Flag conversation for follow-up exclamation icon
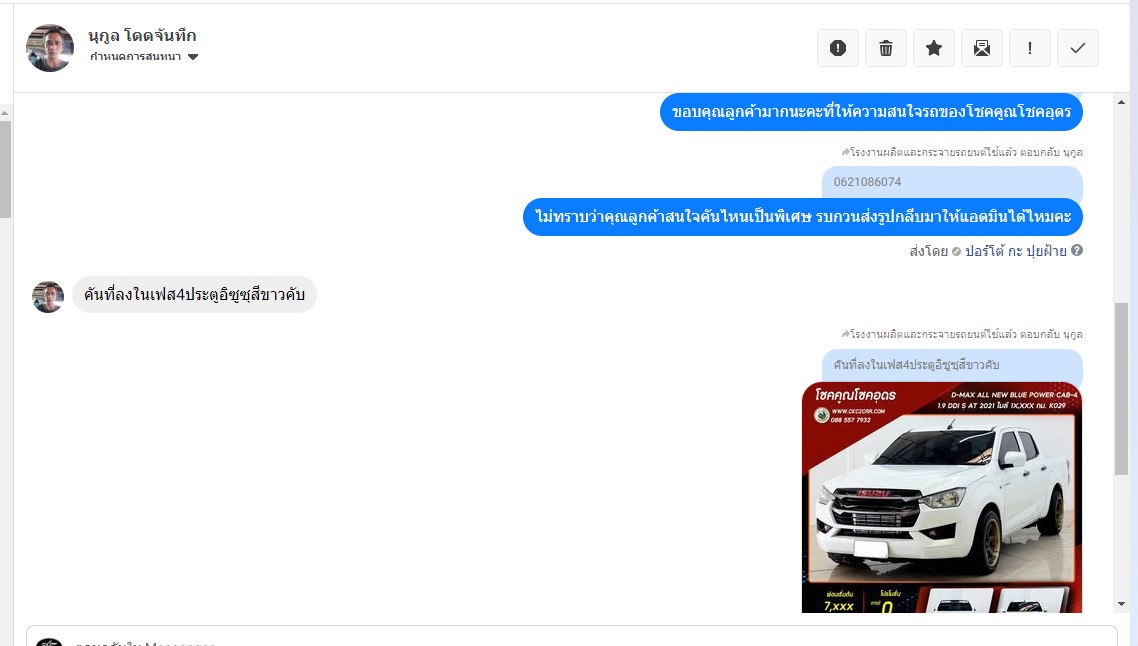 point(1029,48)
